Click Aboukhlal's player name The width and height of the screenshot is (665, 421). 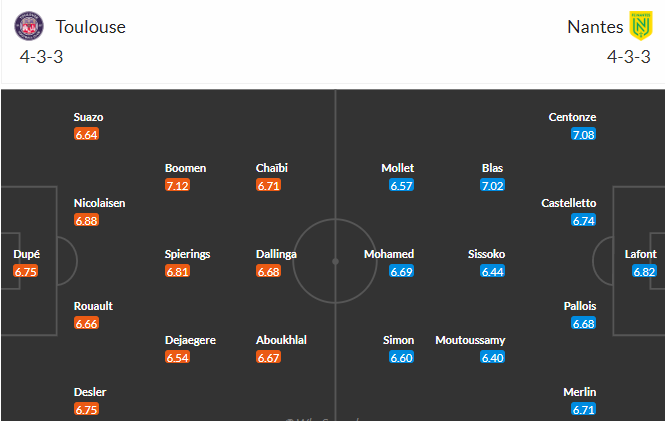pyautogui.click(x=281, y=340)
